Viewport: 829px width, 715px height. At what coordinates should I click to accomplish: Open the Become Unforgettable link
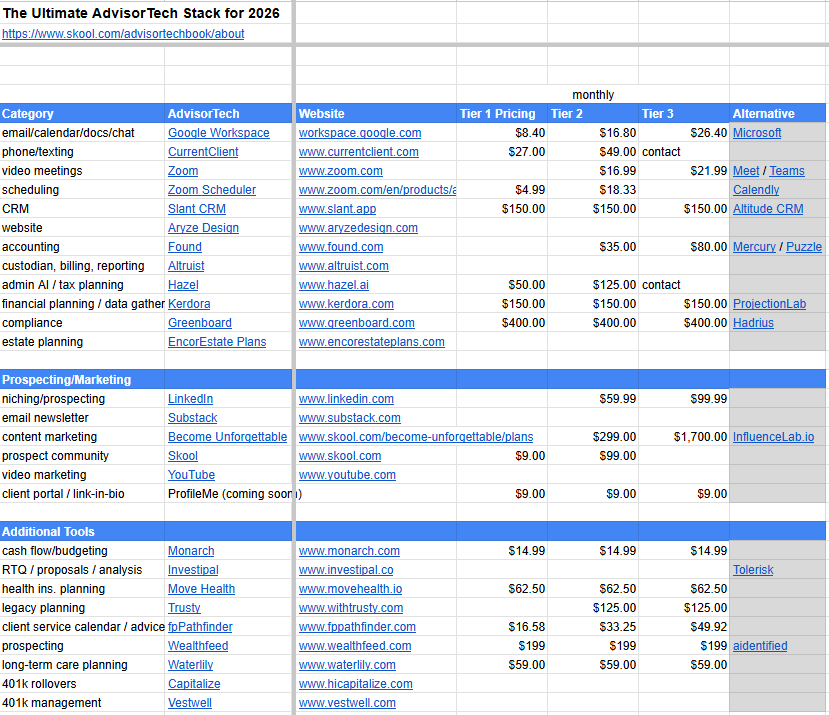pyautogui.click(x=227, y=437)
